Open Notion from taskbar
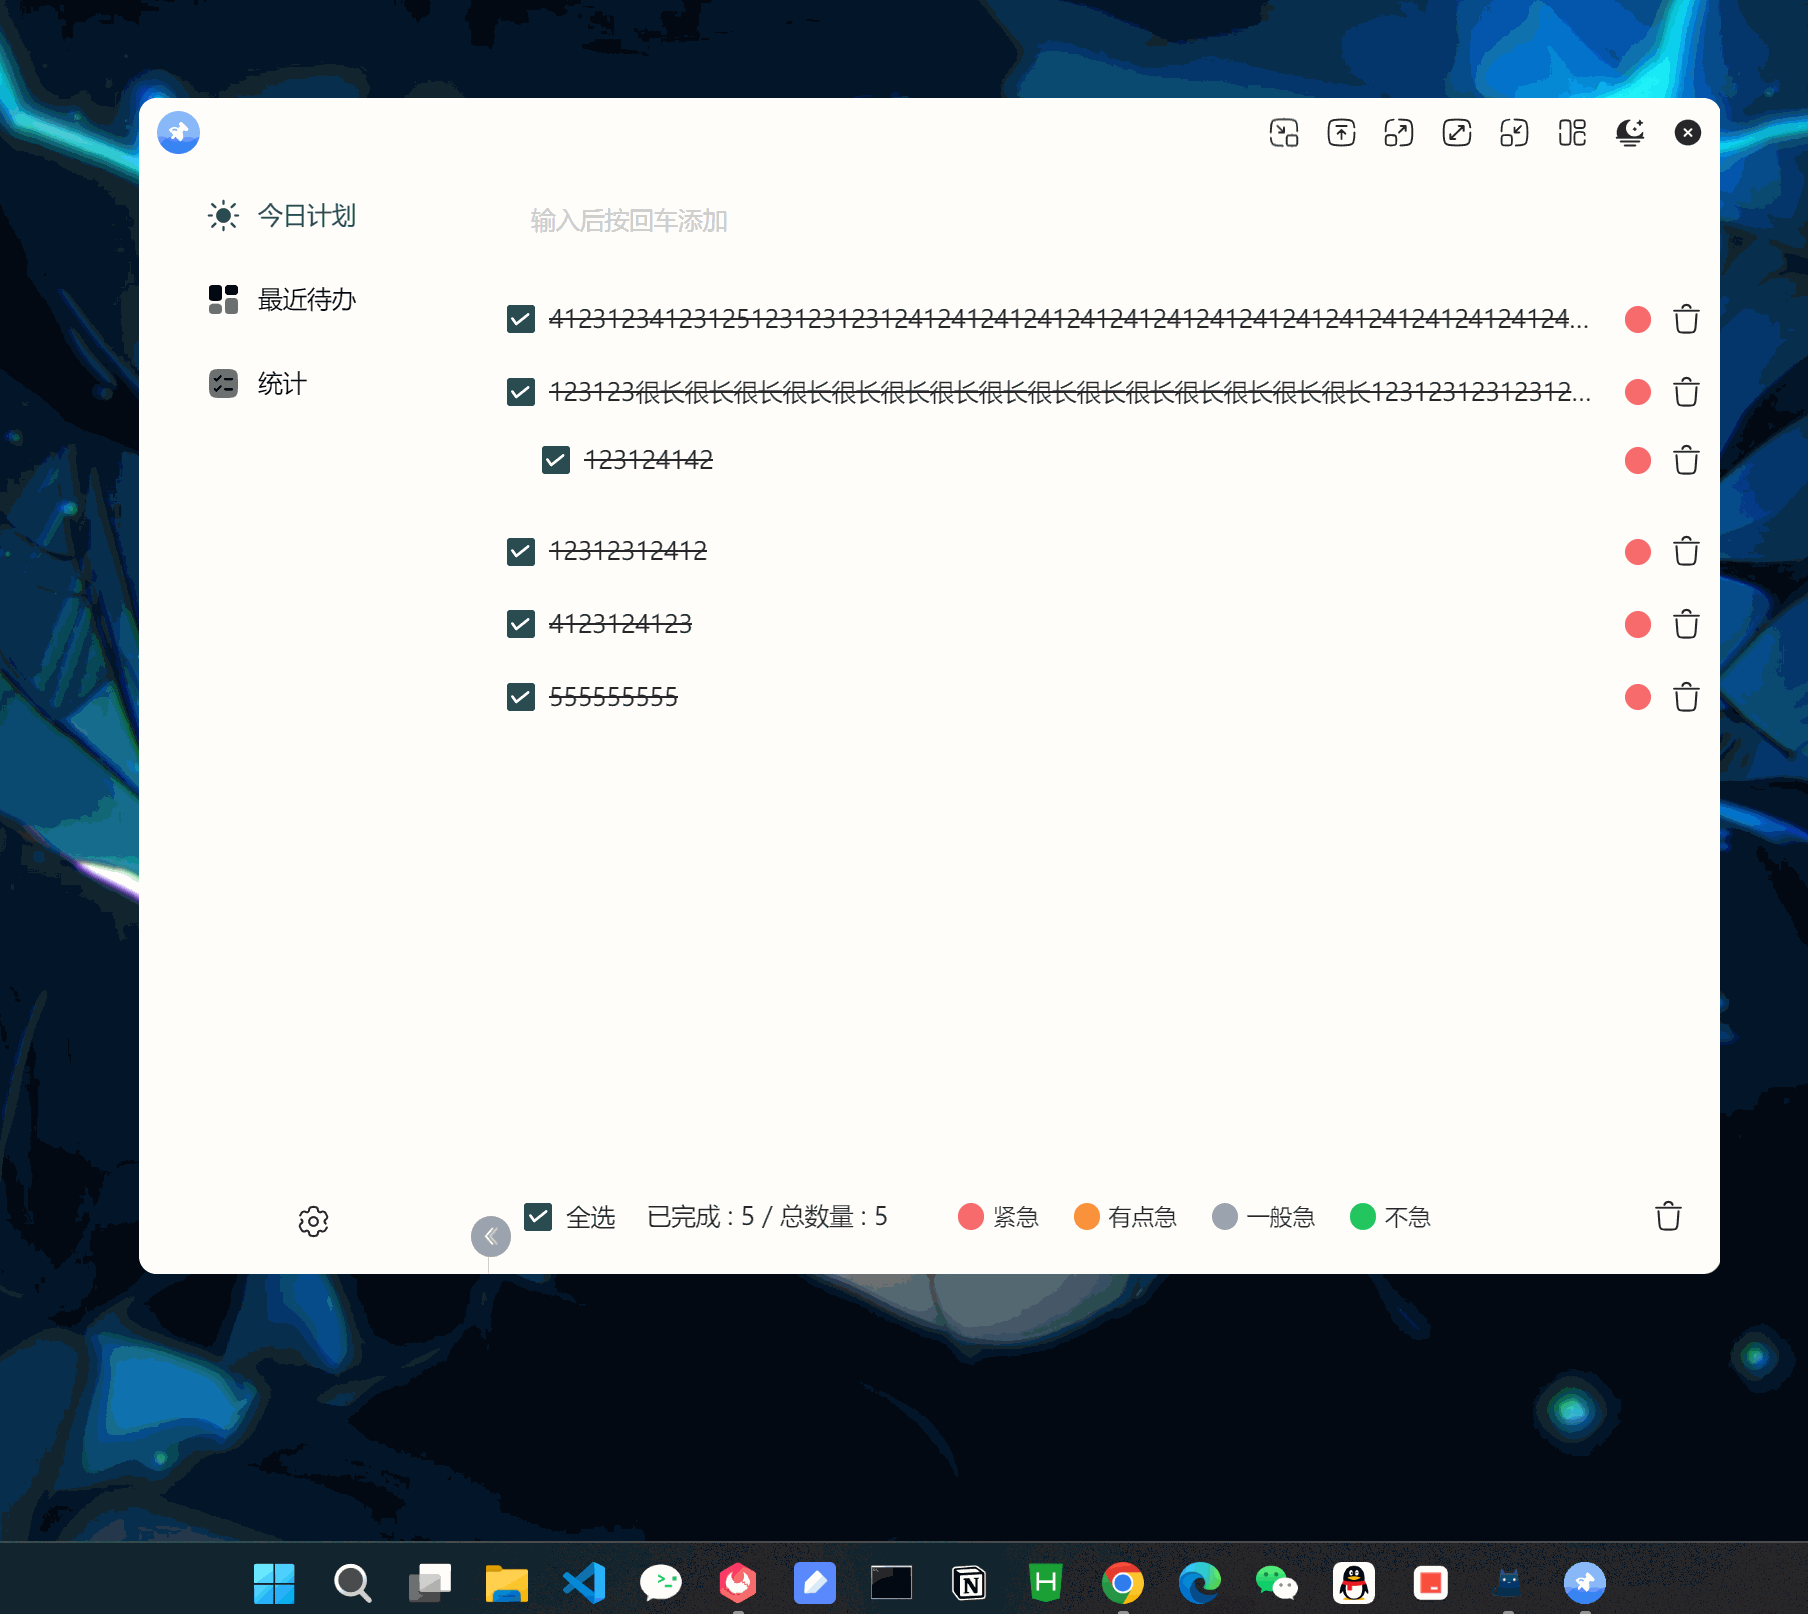Screen dimensions: 1808x1614 (969, 1583)
